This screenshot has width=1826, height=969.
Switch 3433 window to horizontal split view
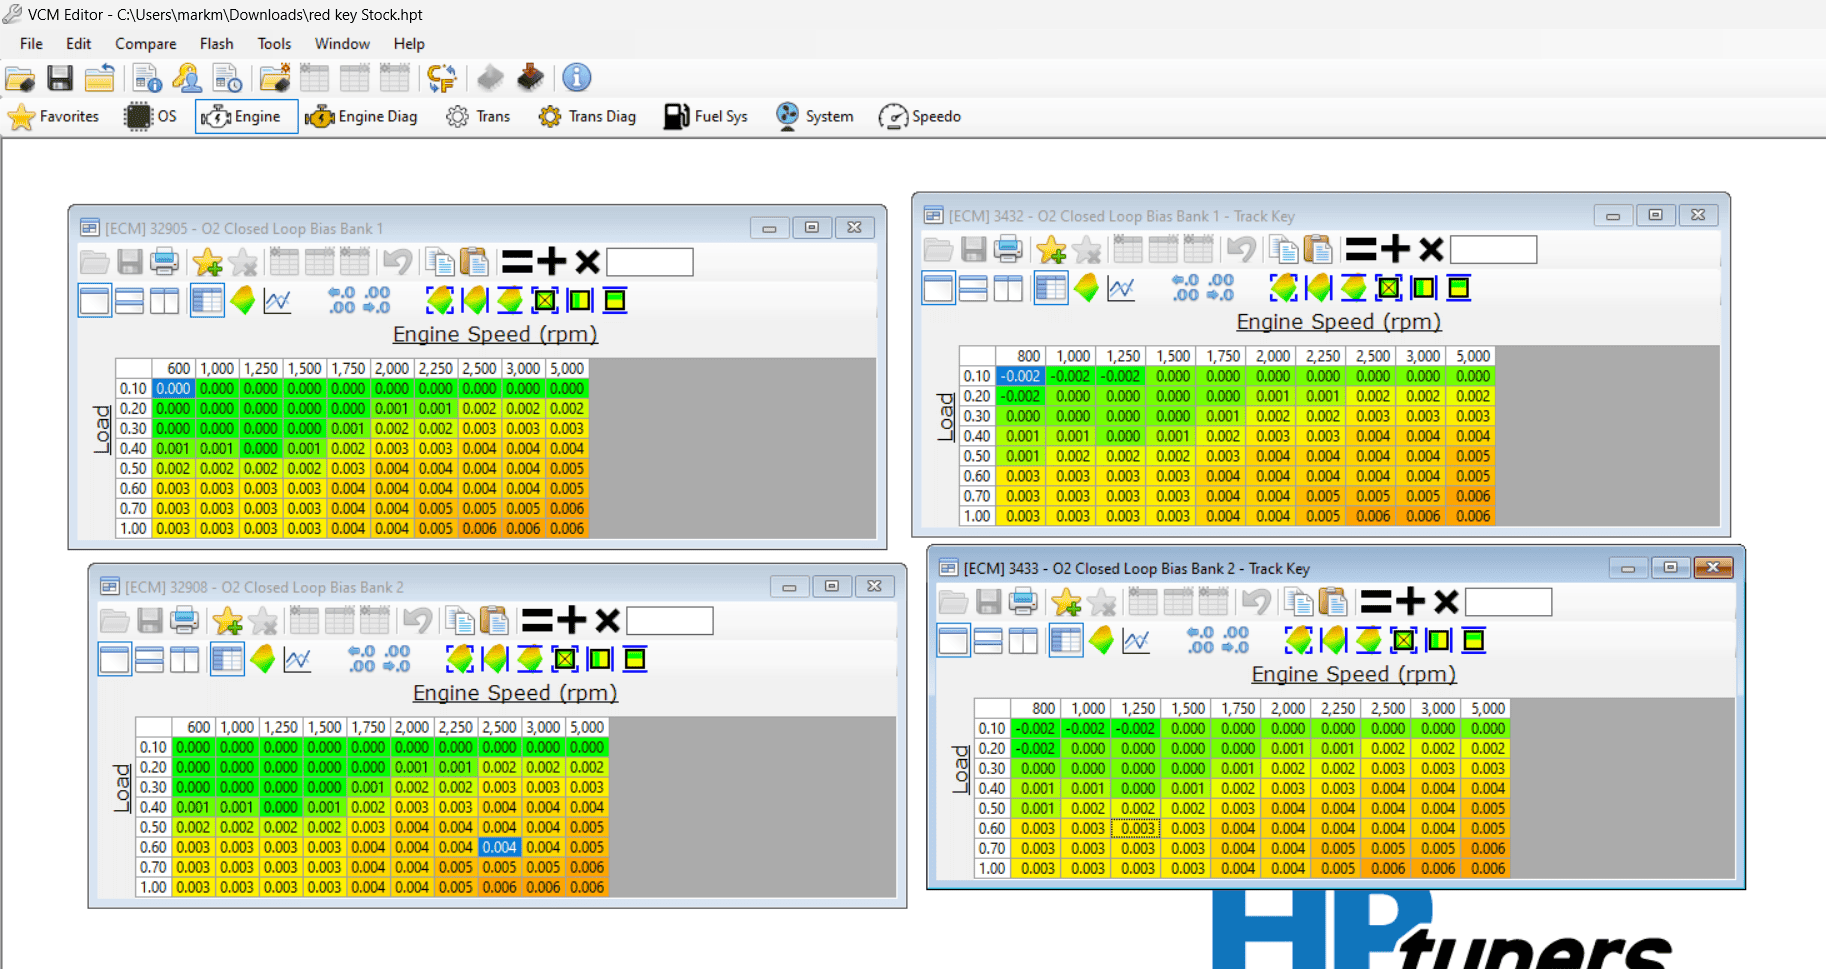(x=988, y=640)
